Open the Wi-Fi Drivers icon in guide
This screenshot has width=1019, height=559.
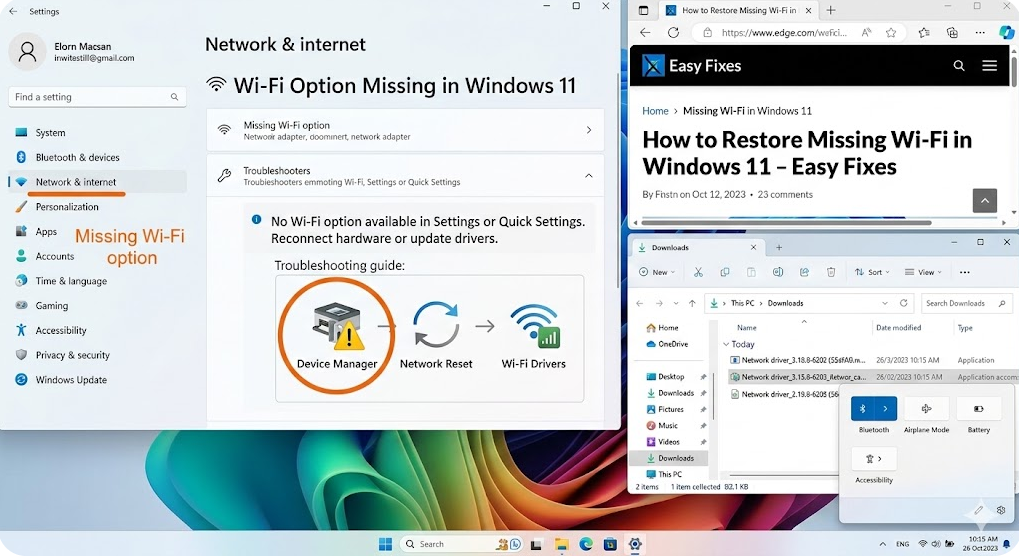click(x=533, y=327)
